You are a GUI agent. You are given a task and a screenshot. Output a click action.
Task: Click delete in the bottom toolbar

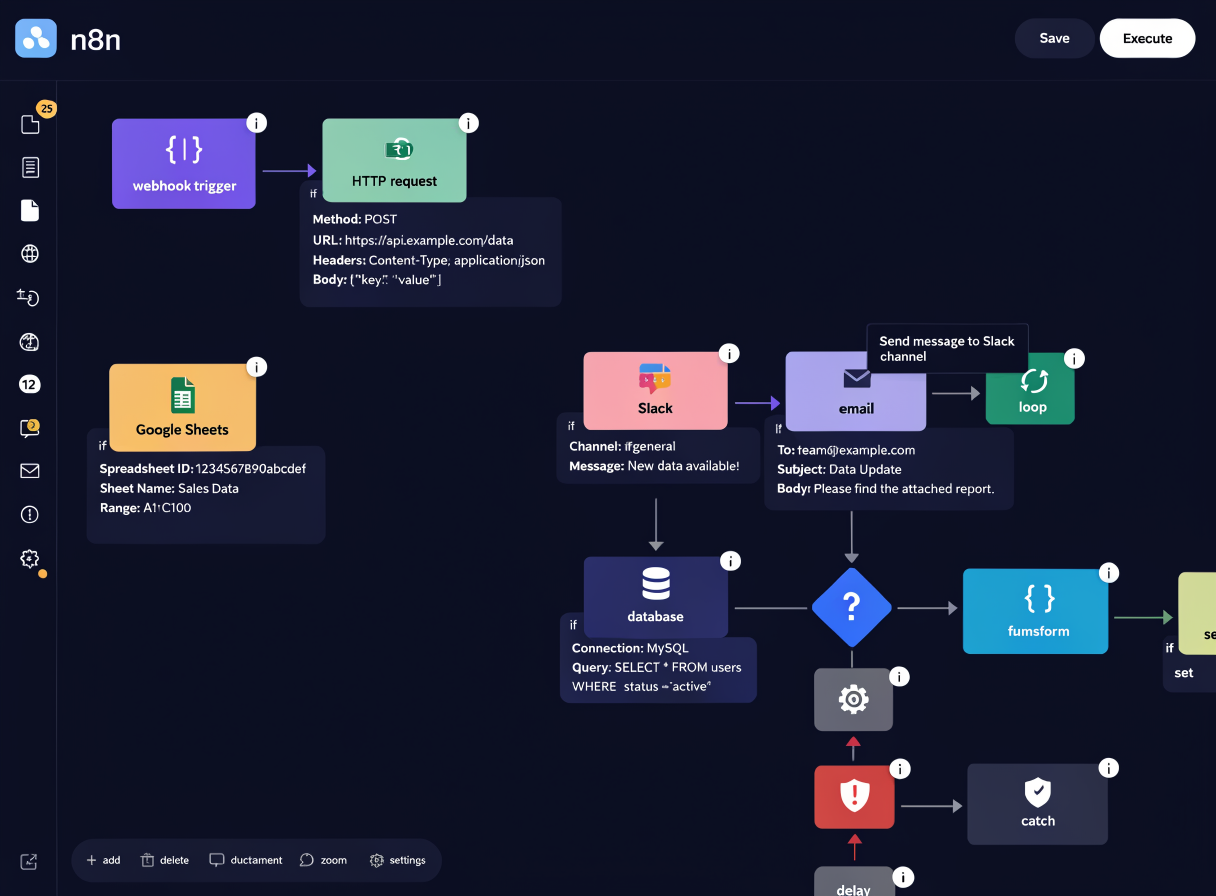pyautogui.click(x=165, y=860)
